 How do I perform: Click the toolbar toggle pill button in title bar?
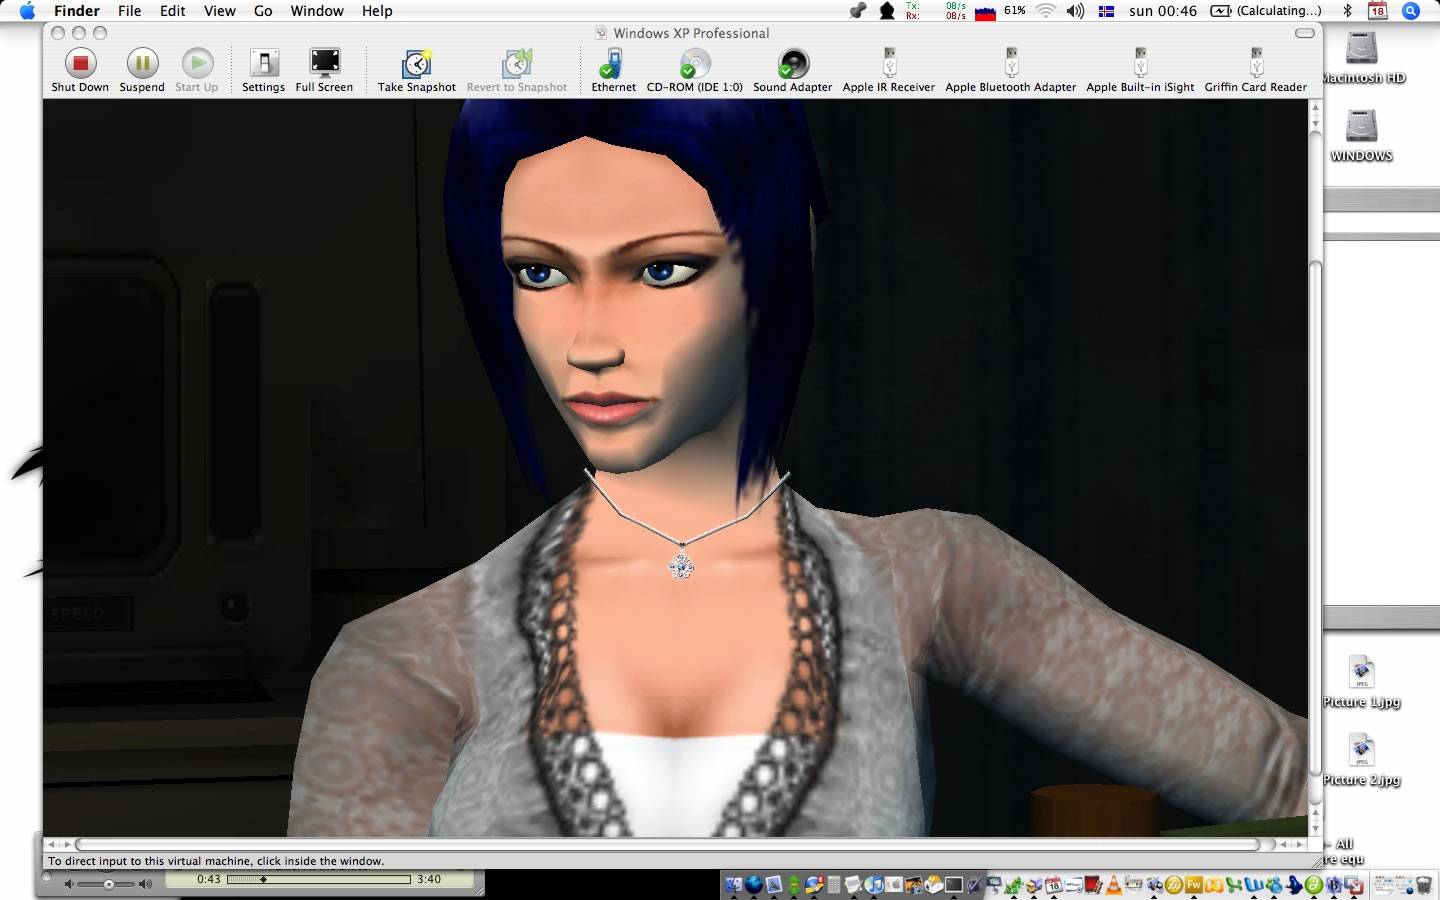pos(1304,33)
